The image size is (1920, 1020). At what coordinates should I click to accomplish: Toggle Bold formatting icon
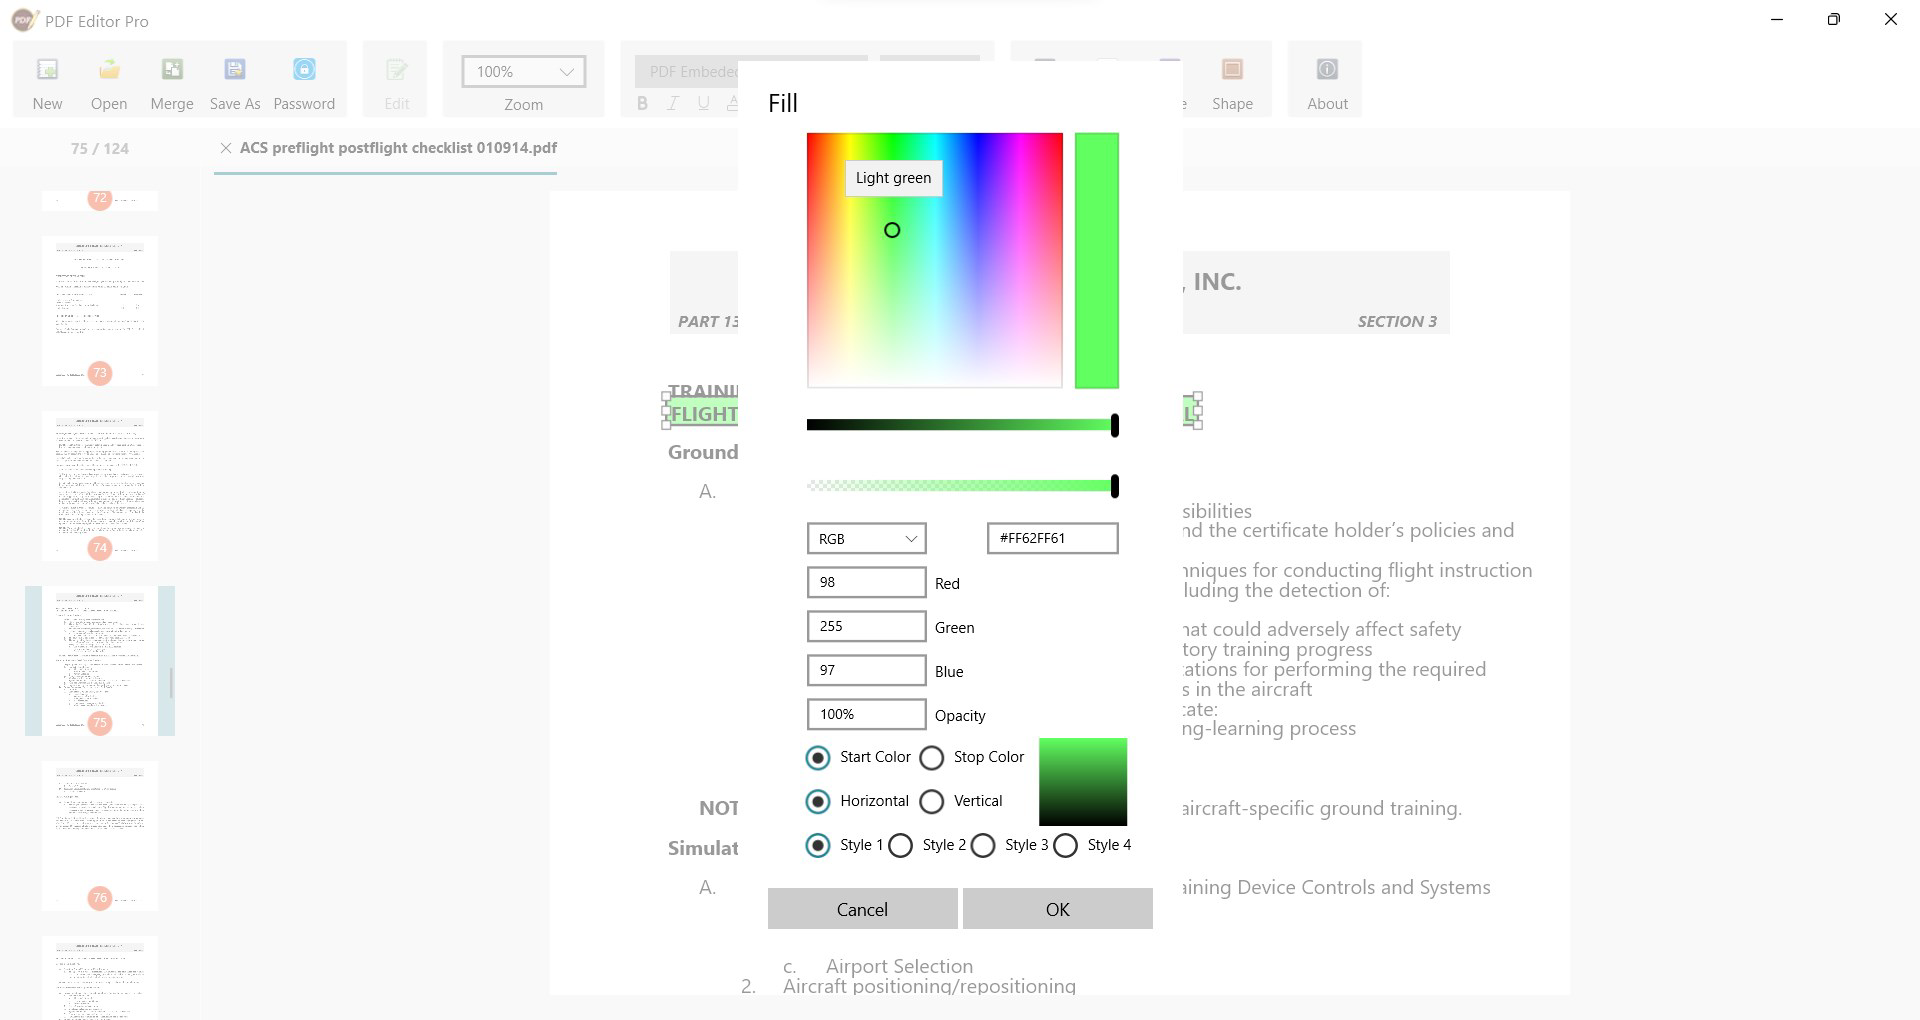[x=642, y=103]
